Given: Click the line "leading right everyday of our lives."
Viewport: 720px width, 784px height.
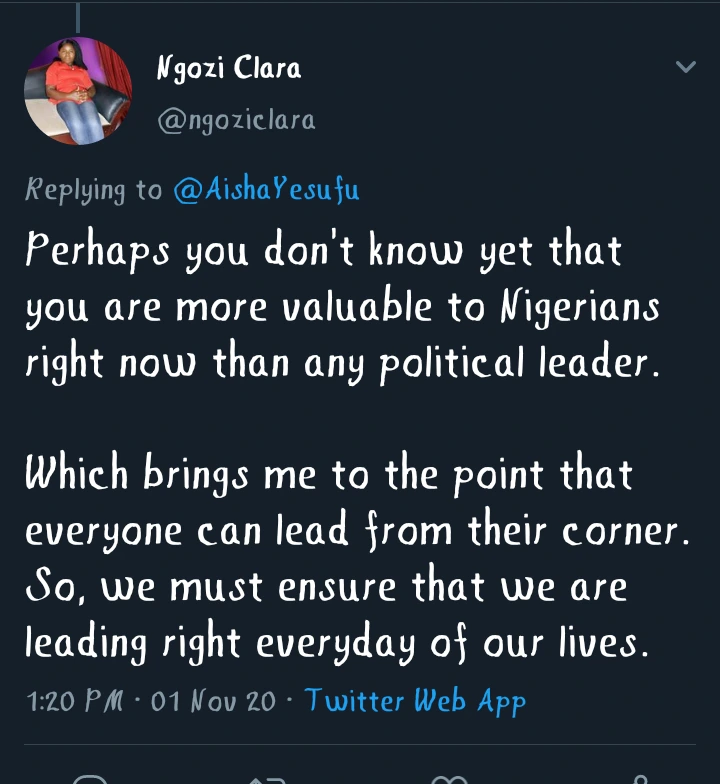Looking at the screenshot, I should (x=337, y=643).
